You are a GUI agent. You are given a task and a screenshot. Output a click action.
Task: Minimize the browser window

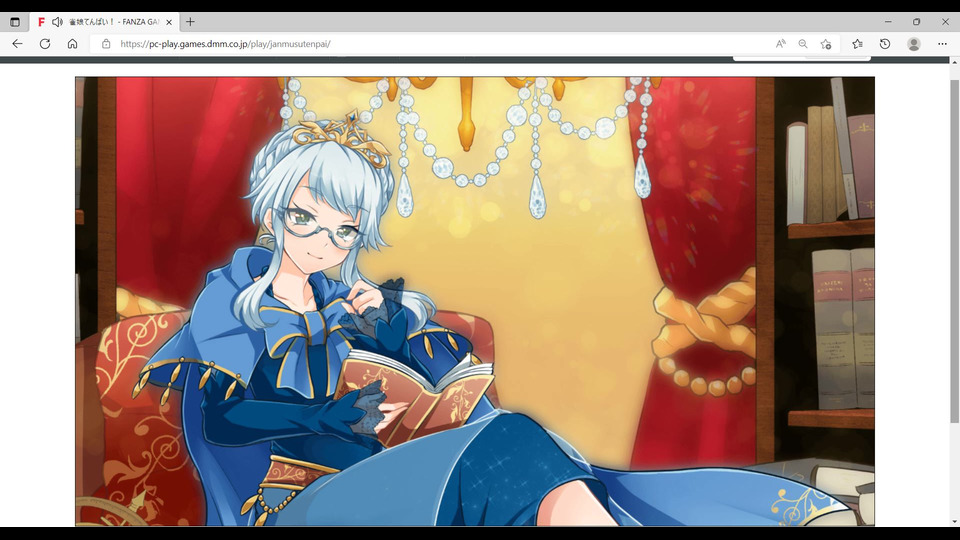tap(888, 22)
